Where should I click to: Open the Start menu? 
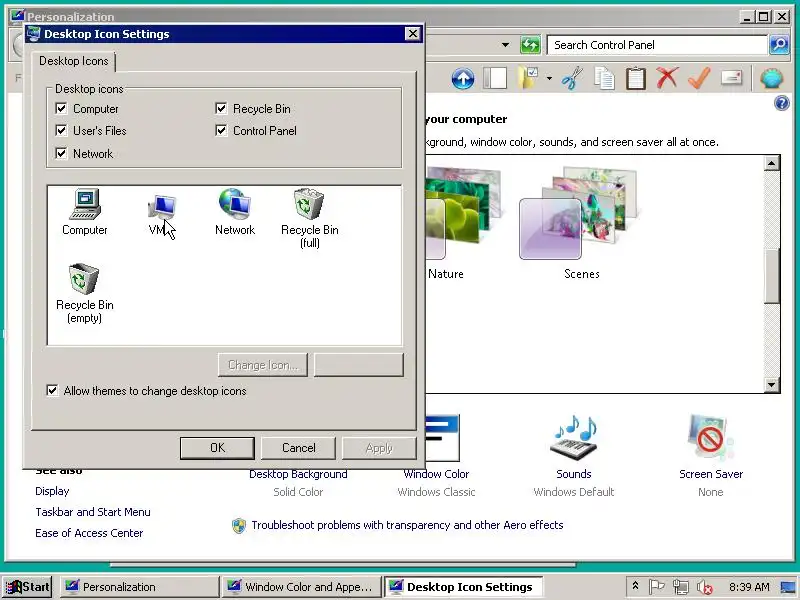[x=28, y=587]
